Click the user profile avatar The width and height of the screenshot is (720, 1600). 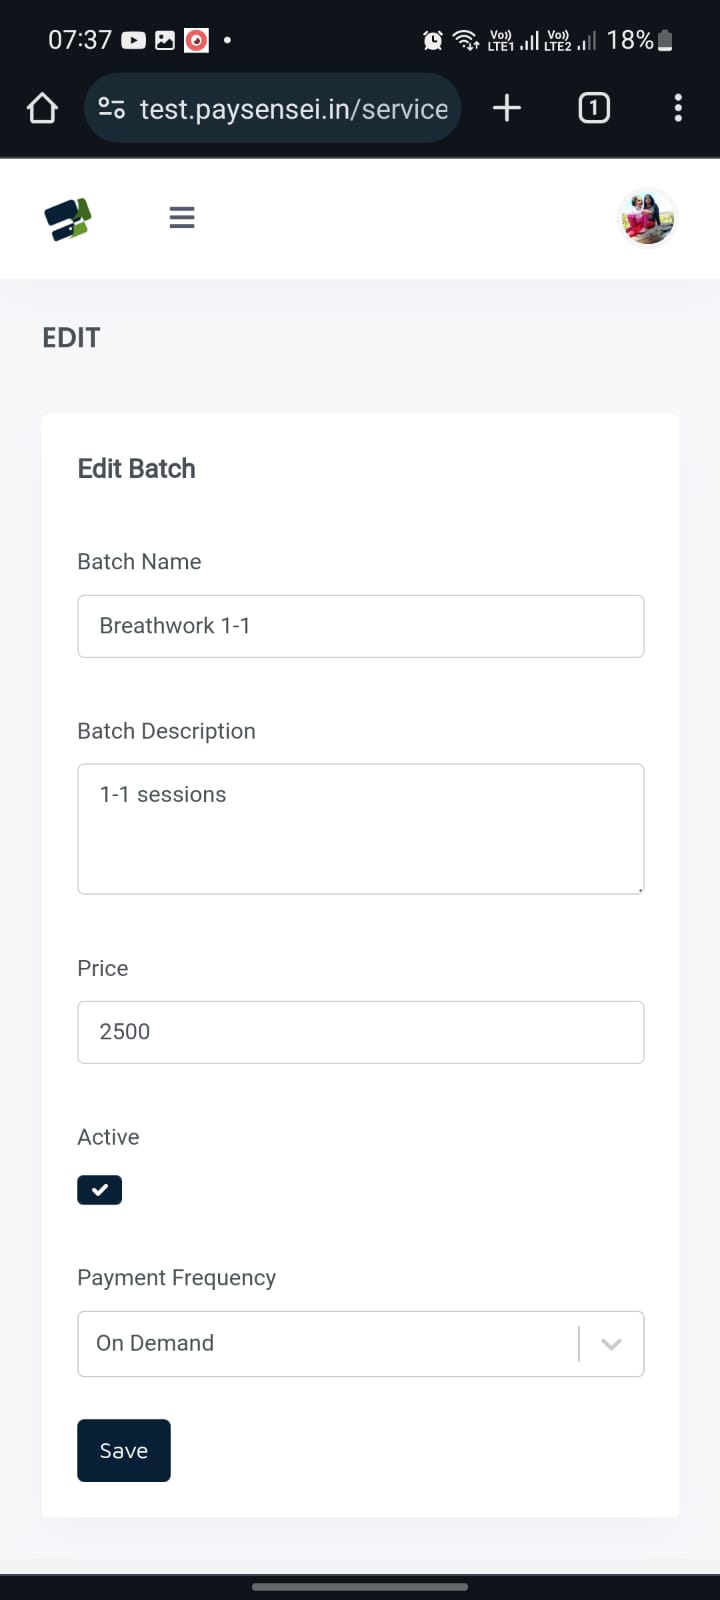(647, 217)
